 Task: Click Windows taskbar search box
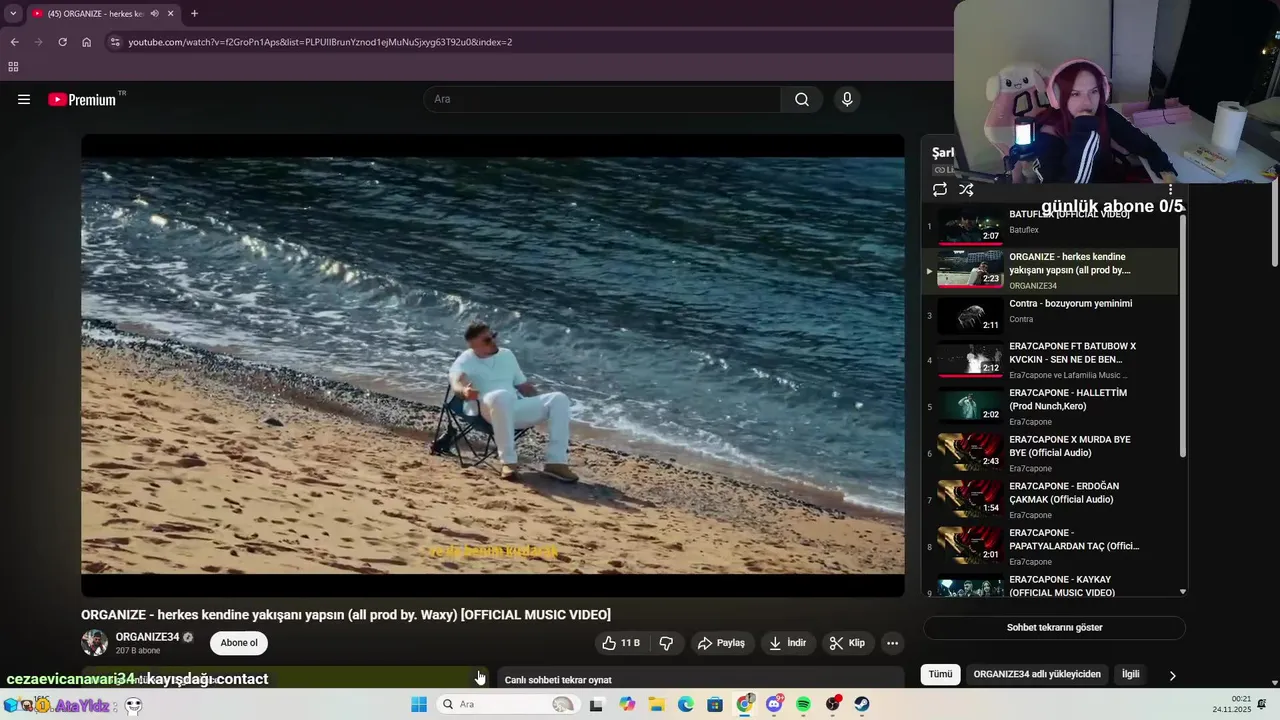pos(508,704)
